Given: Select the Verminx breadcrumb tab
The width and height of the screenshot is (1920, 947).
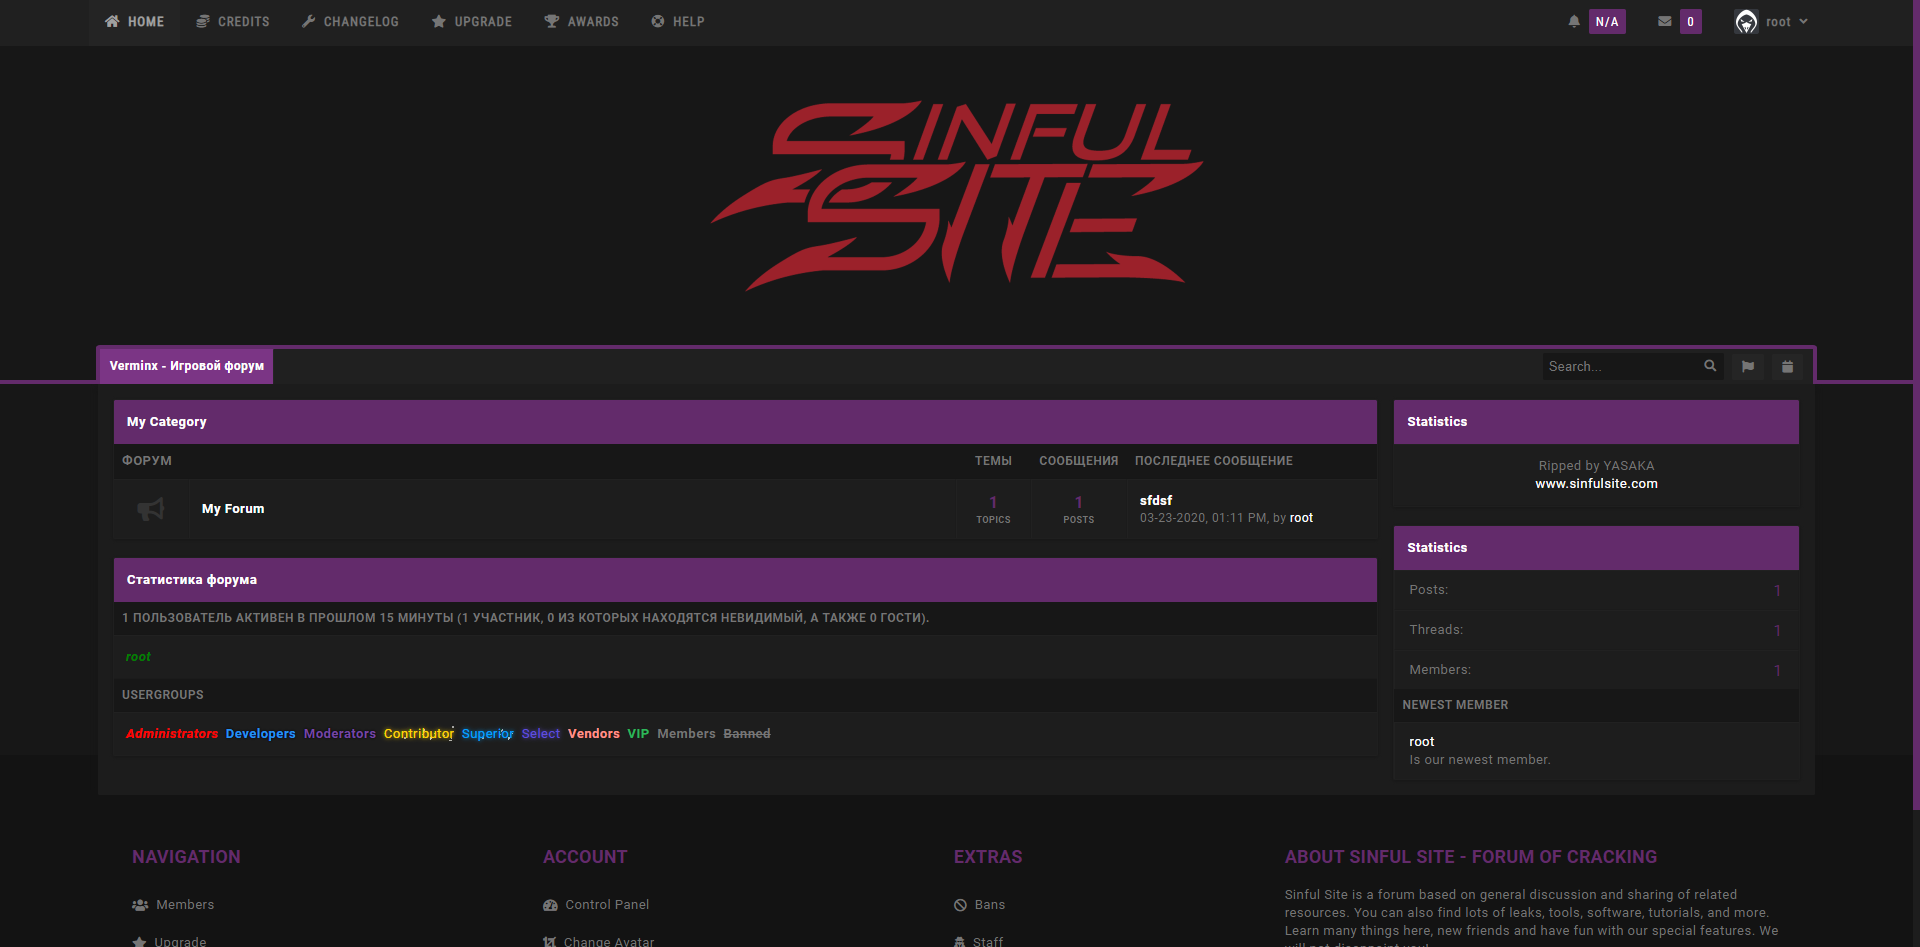Looking at the screenshot, I should click(x=186, y=366).
